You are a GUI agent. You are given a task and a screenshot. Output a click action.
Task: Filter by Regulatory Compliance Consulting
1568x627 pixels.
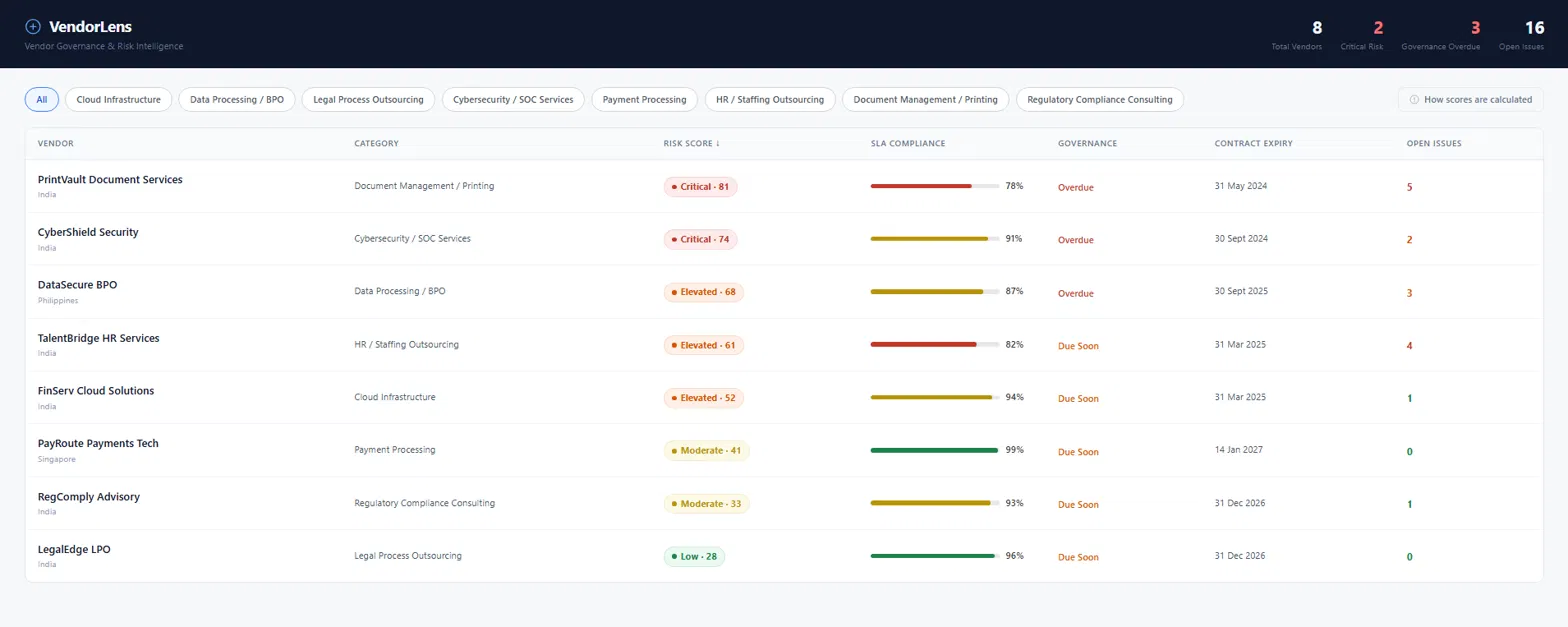point(1100,100)
